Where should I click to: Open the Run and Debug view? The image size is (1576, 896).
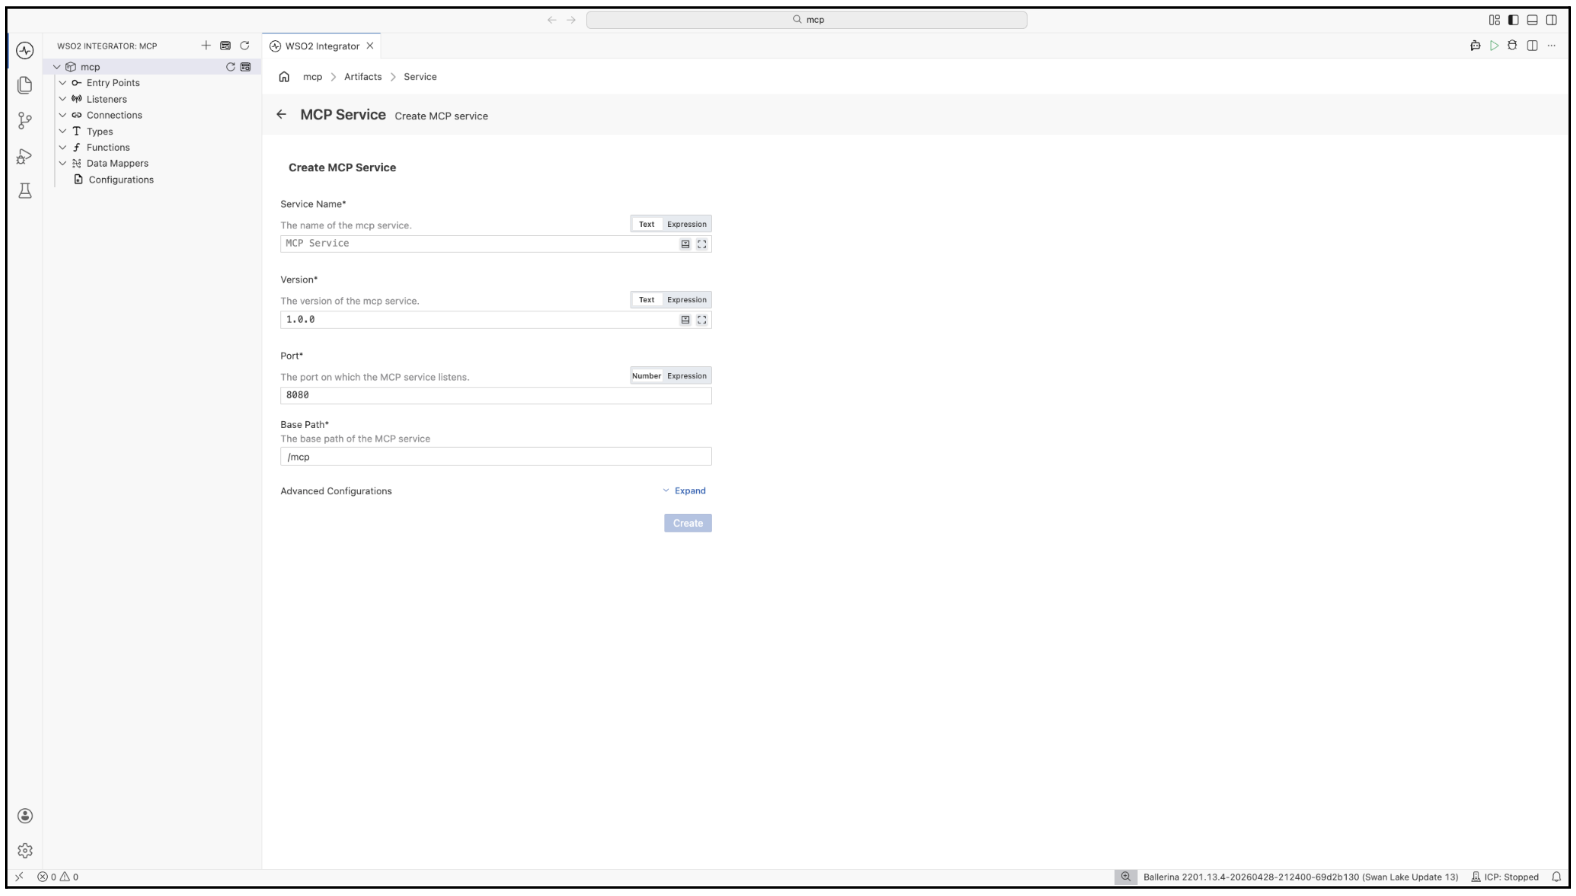(x=25, y=156)
